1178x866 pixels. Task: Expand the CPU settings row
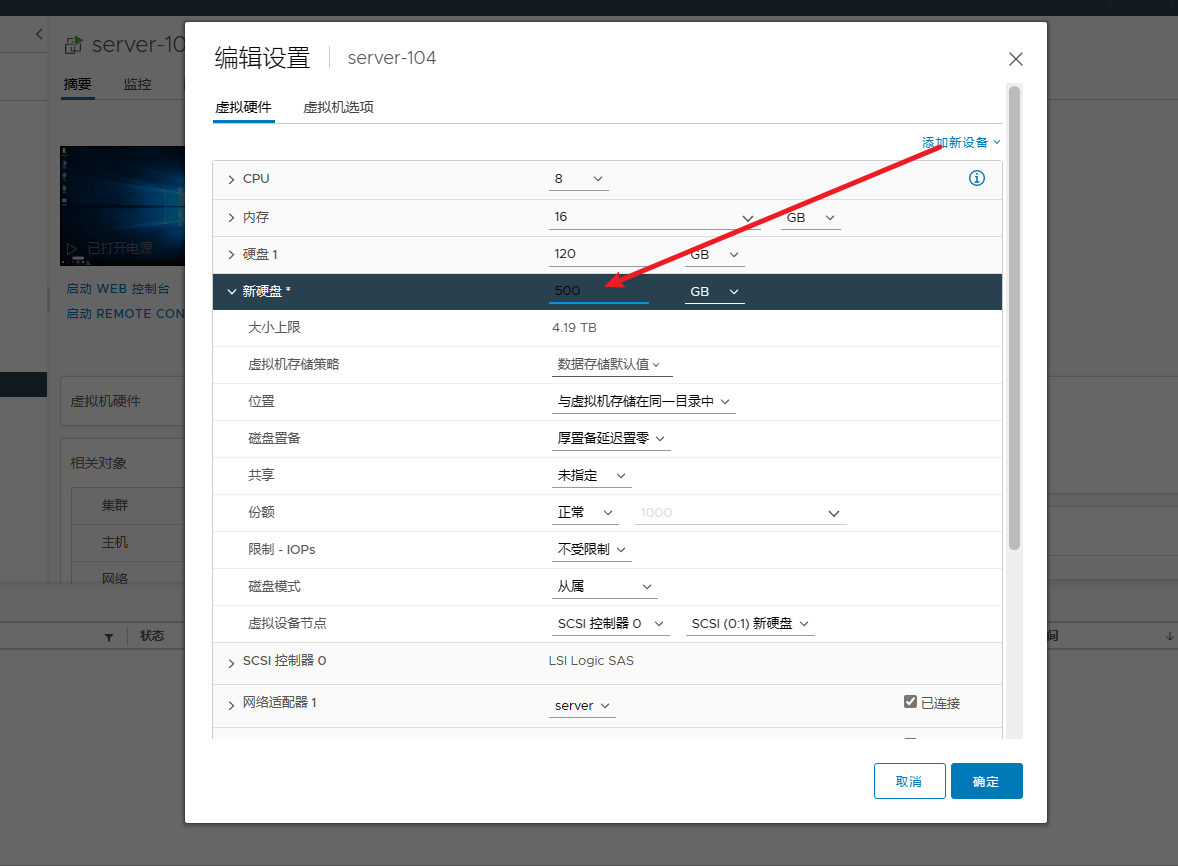tap(232, 180)
